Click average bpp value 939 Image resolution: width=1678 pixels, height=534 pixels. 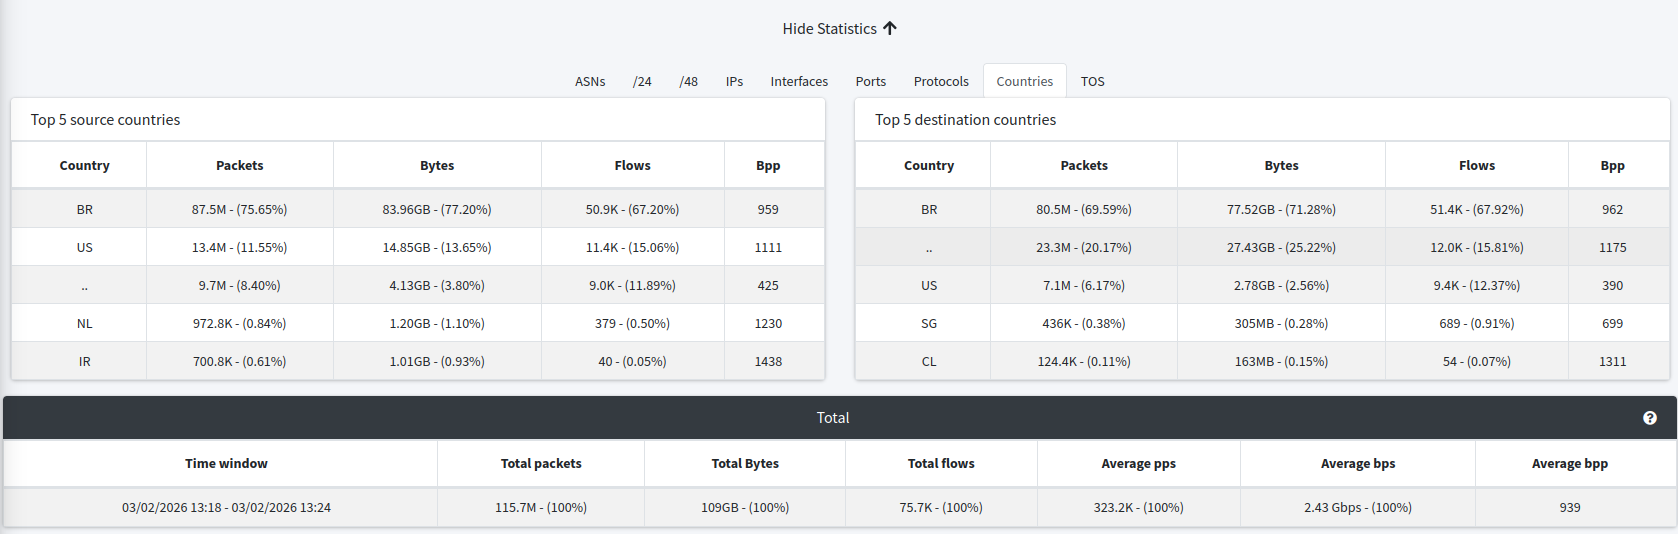1570,507
